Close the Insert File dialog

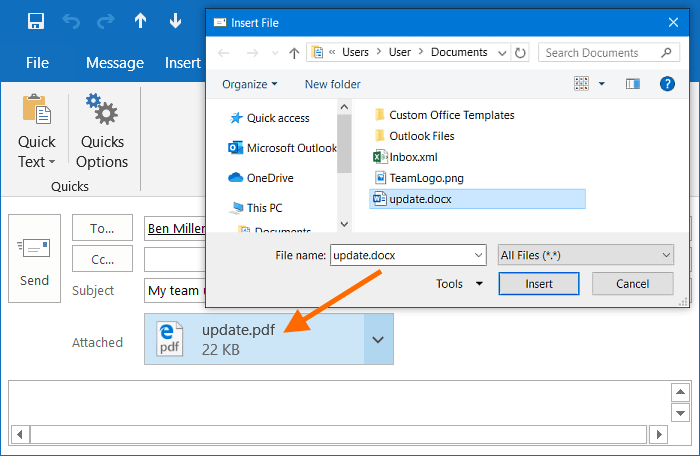tap(673, 22)
